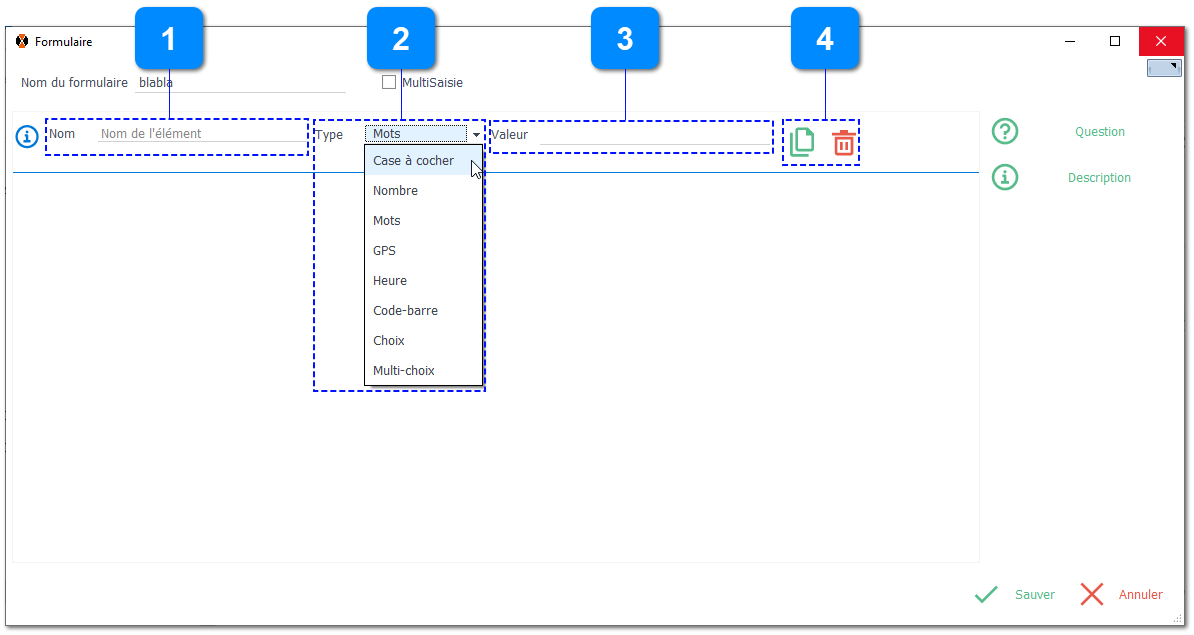
Task: Click the green question mark icon
Action: tap(1004, 131)
